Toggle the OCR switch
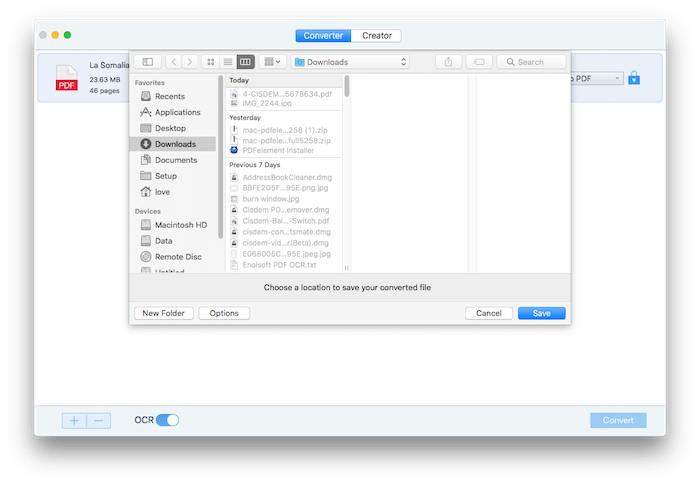This screenshot has width=700, height=485. [167, 421]
